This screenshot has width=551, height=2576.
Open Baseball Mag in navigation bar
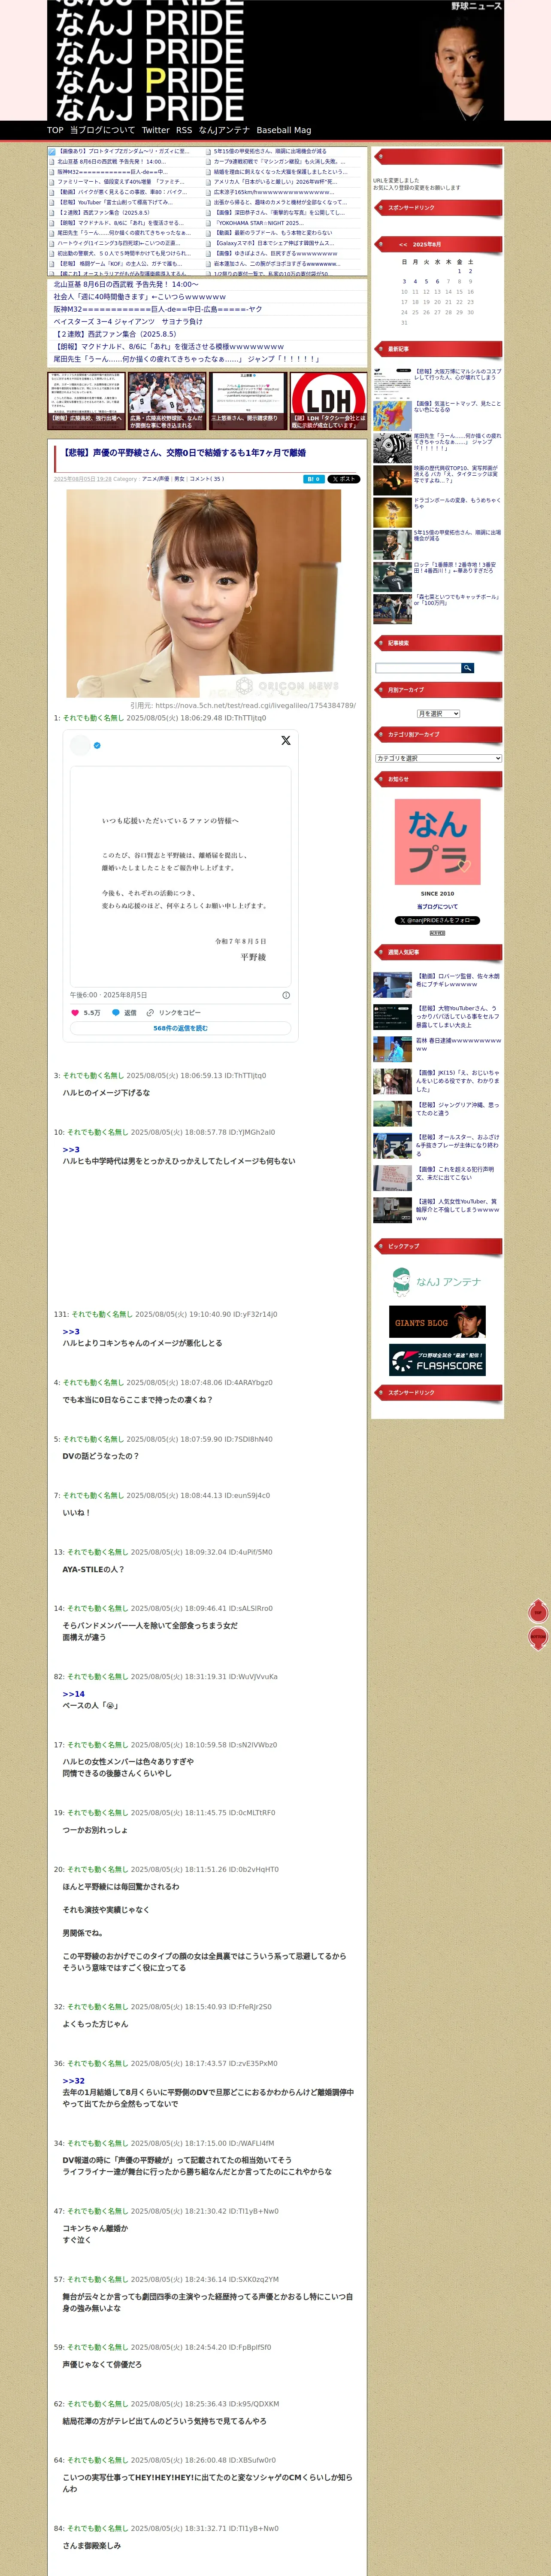(x=284, y=130)
